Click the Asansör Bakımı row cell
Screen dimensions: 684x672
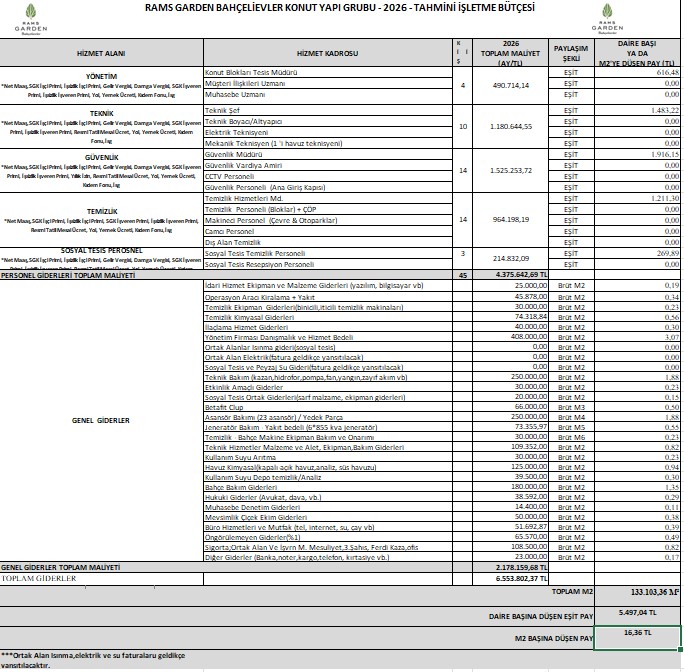click(328, 417)
